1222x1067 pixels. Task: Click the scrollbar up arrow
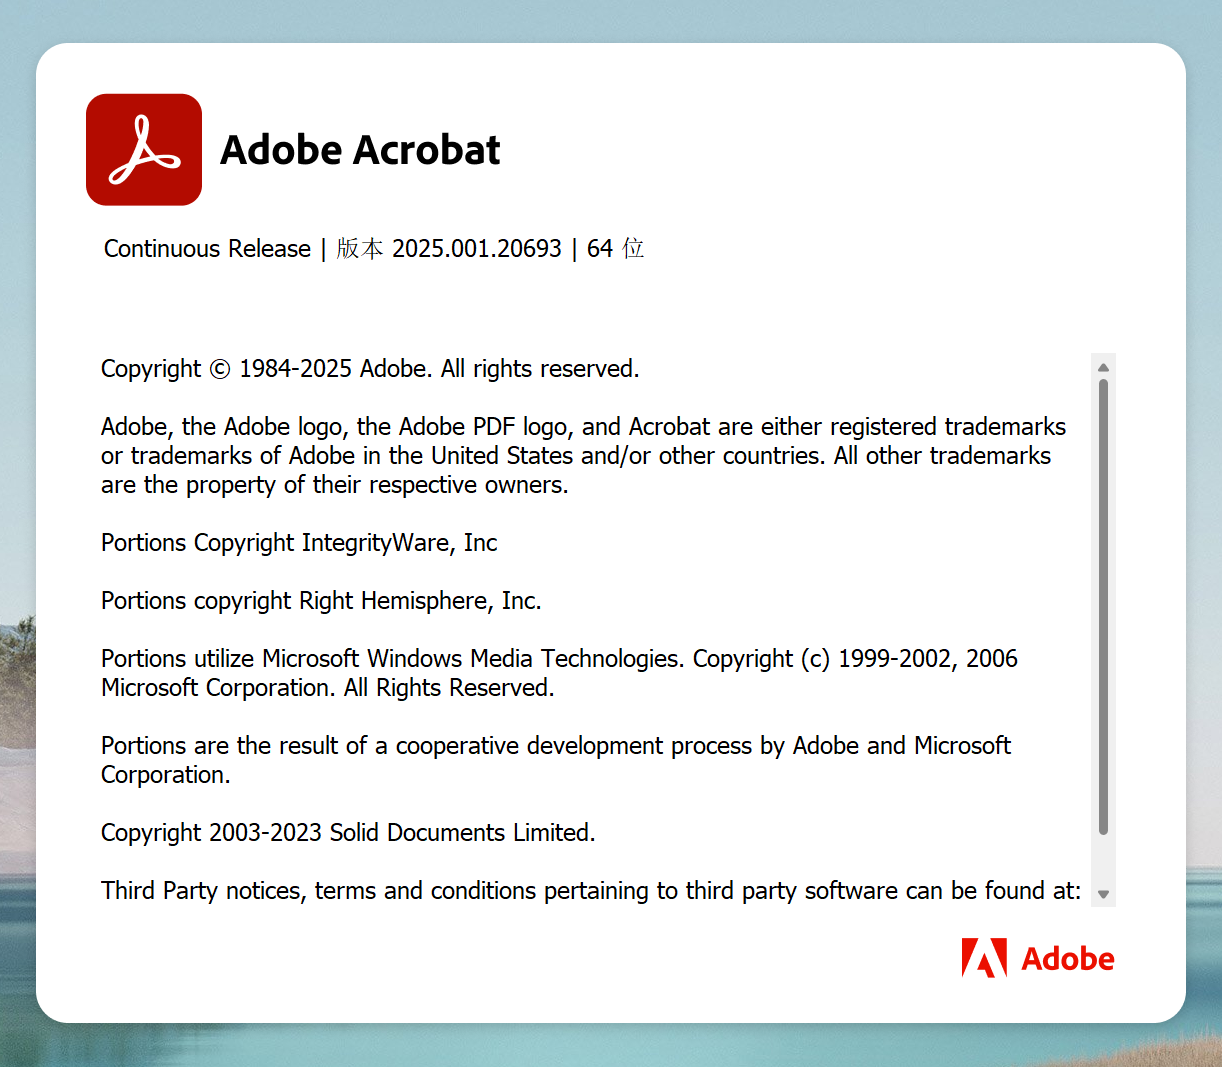pyautogui.click(x=1103, y=367)
